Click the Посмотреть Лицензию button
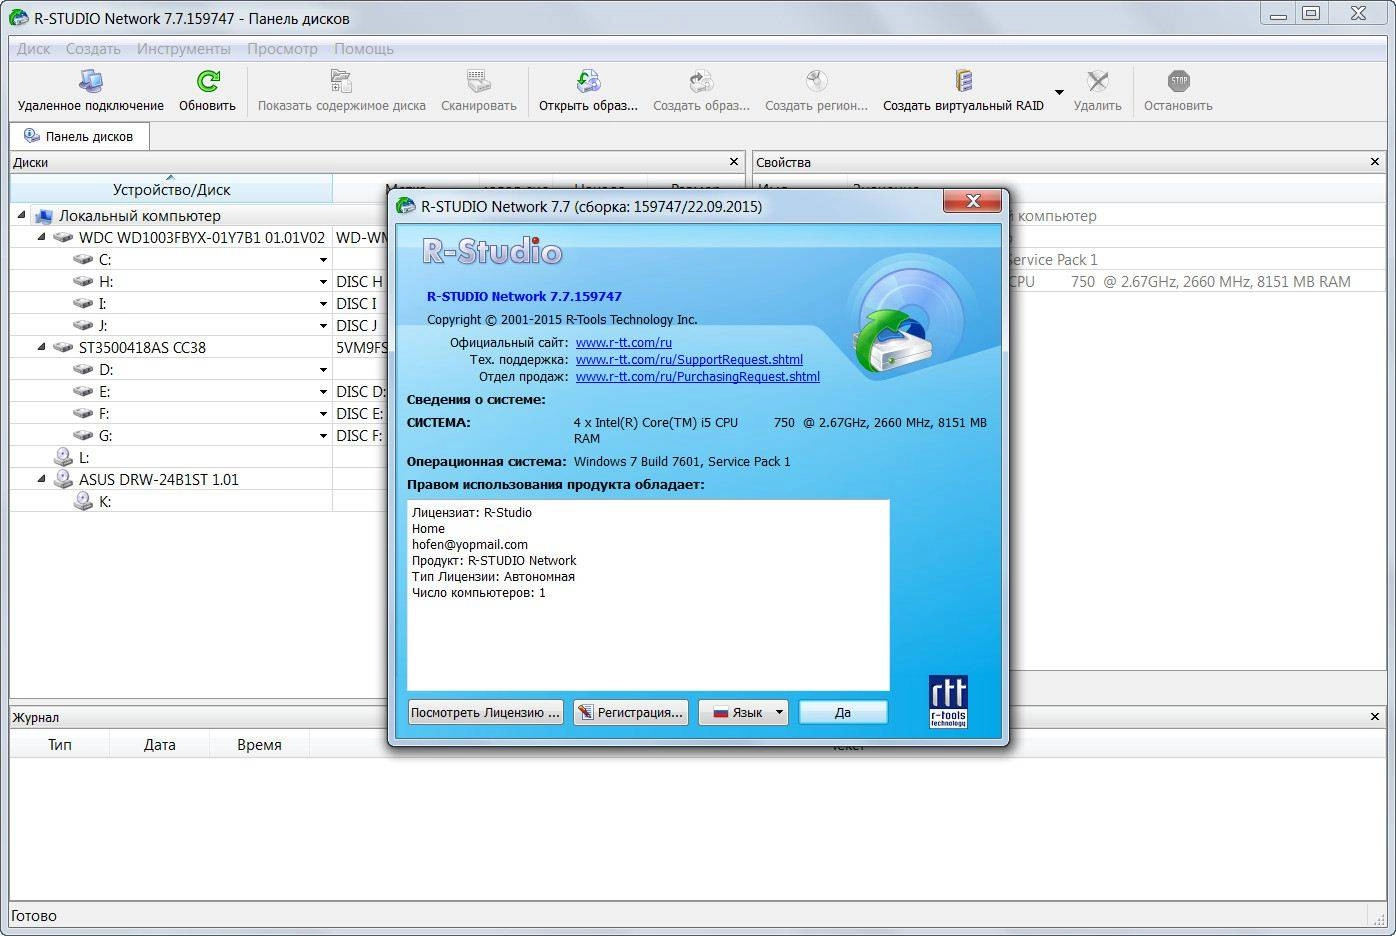 coord(485,712)
